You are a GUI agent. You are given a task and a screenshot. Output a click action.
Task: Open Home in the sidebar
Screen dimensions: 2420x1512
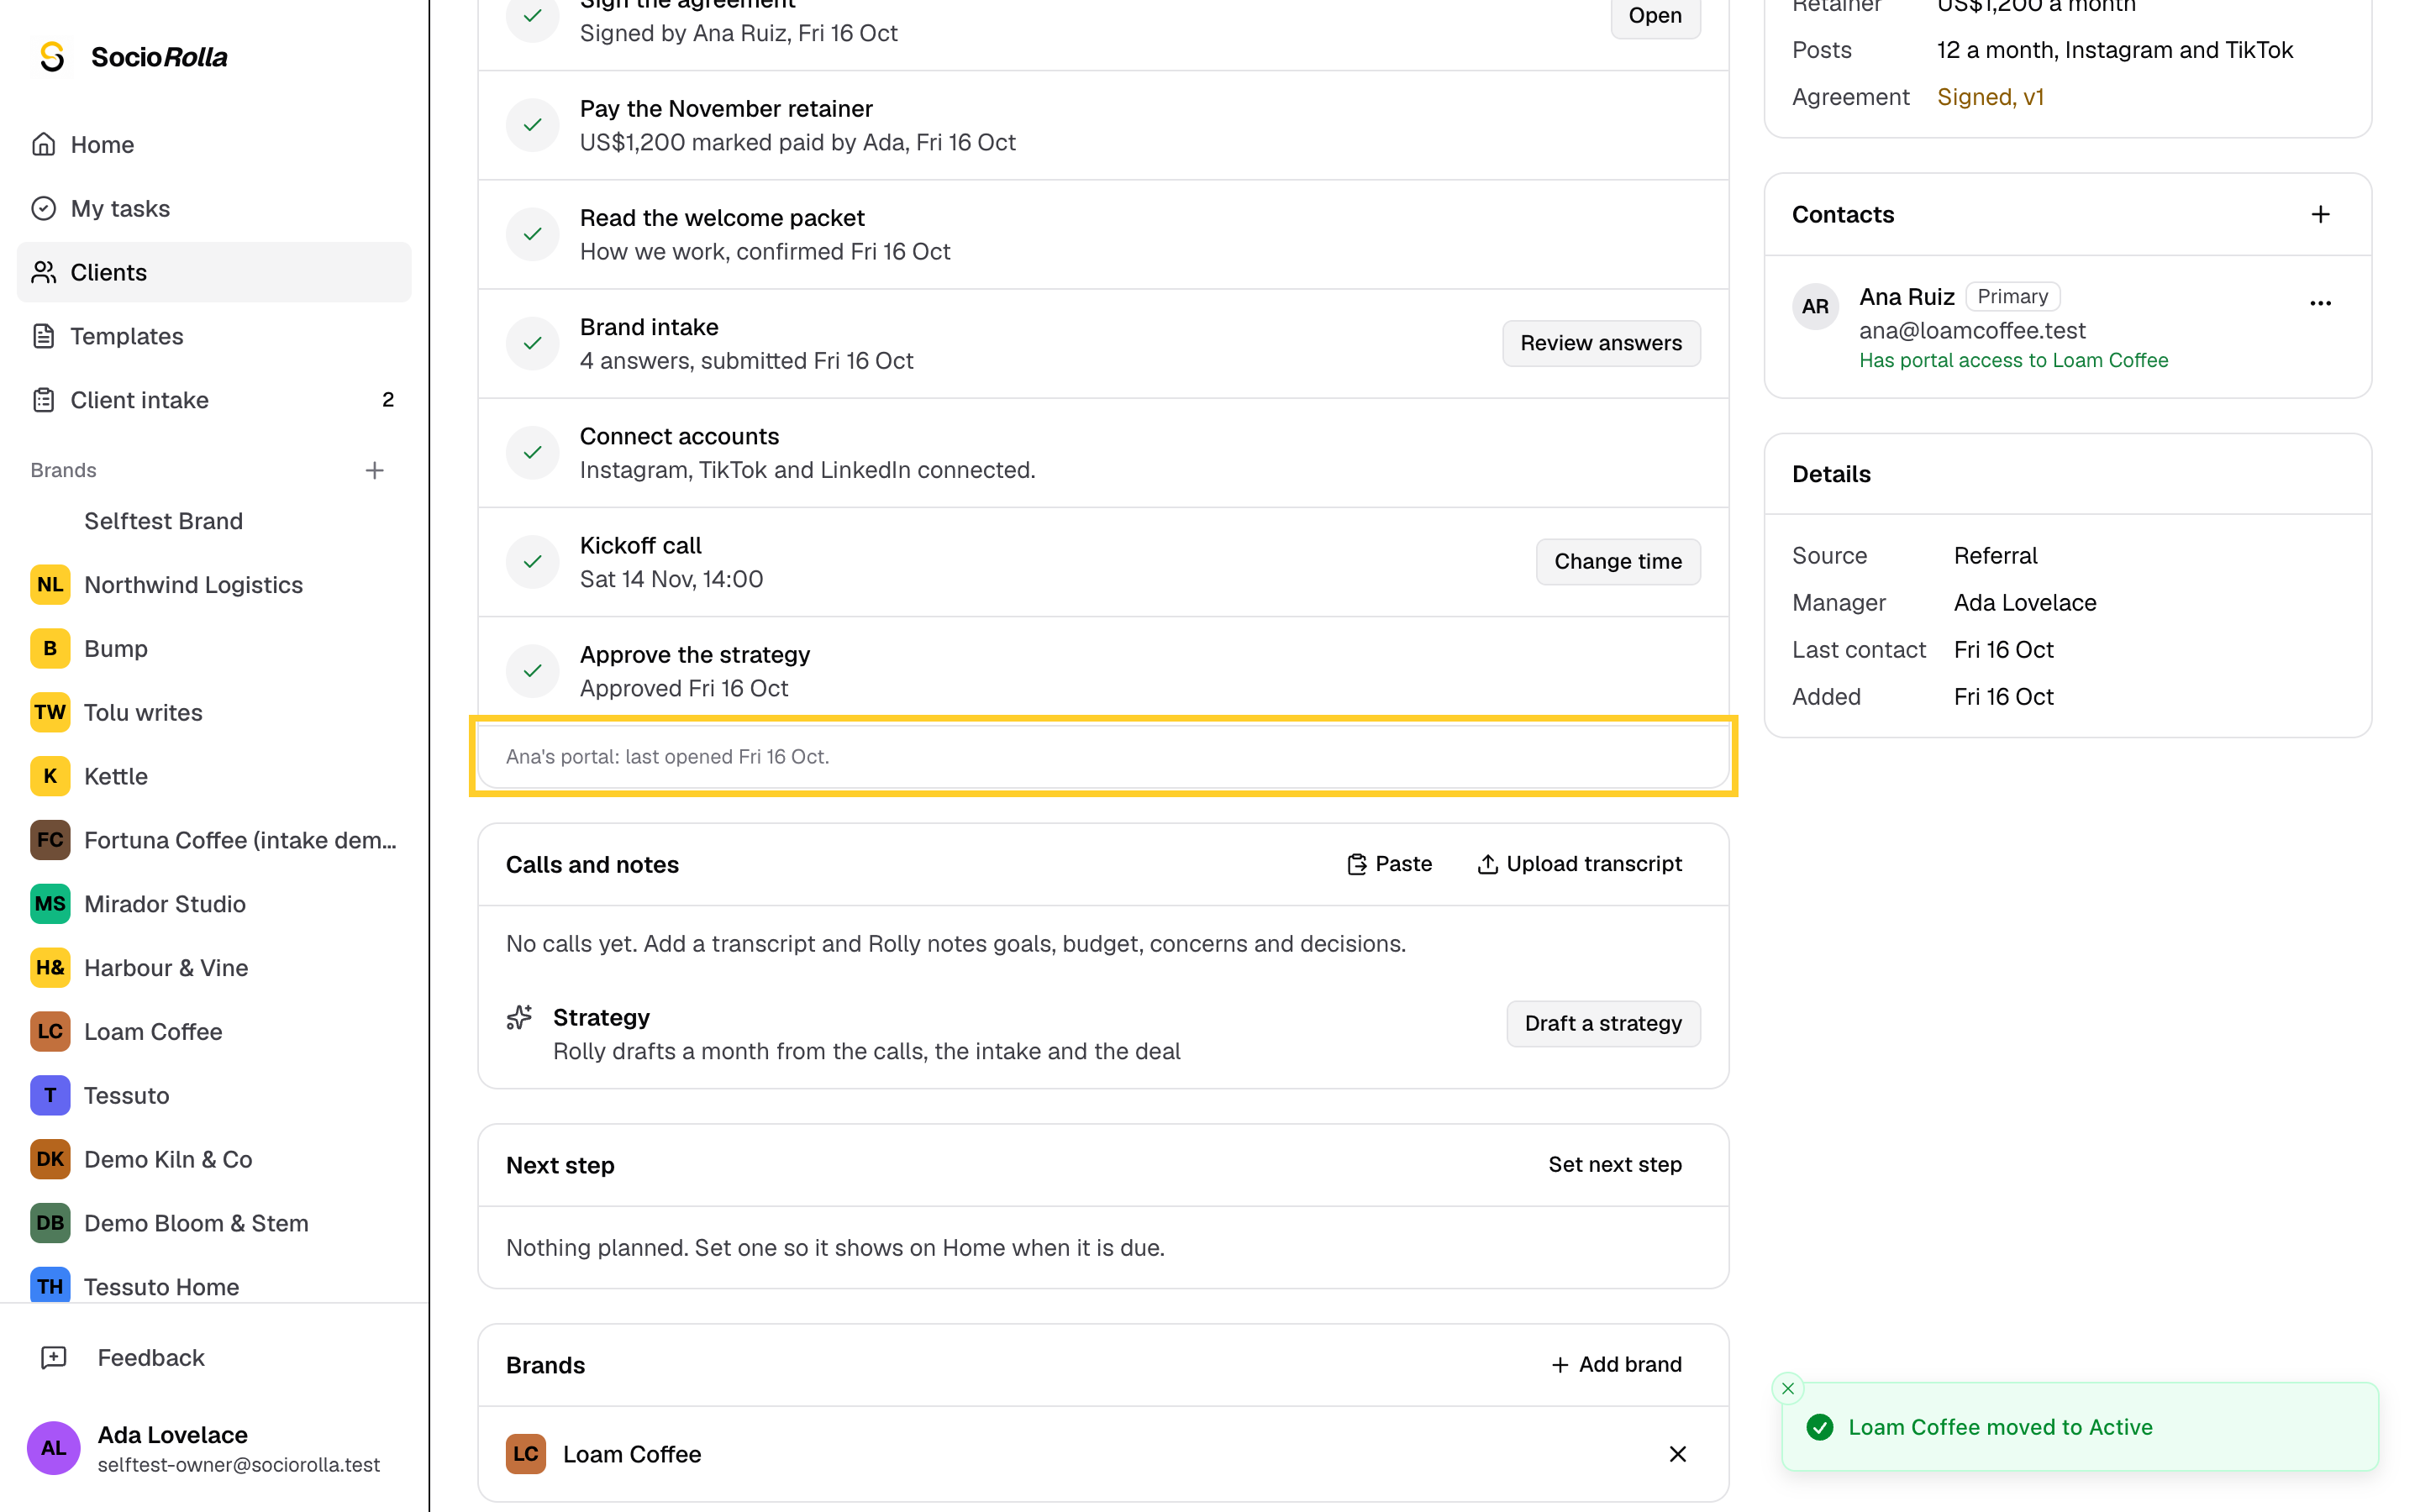coord(213,144)
